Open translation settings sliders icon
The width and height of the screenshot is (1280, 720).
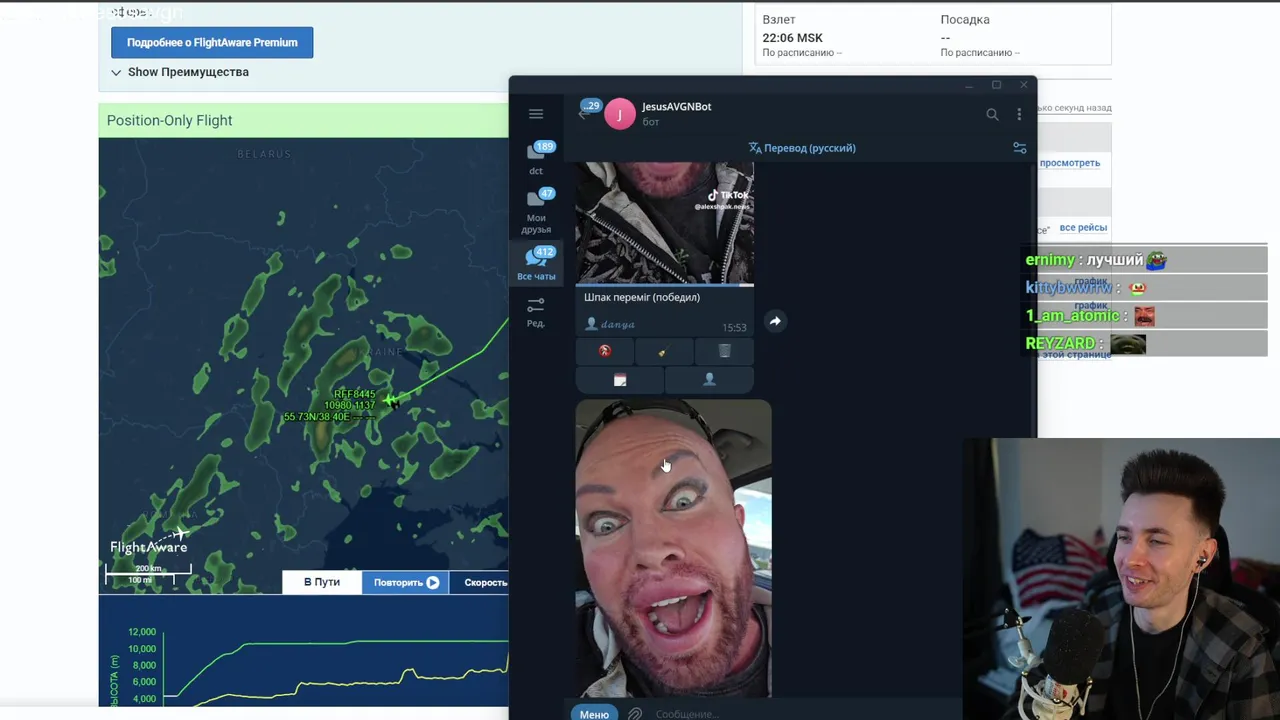tap(1019, 148)
